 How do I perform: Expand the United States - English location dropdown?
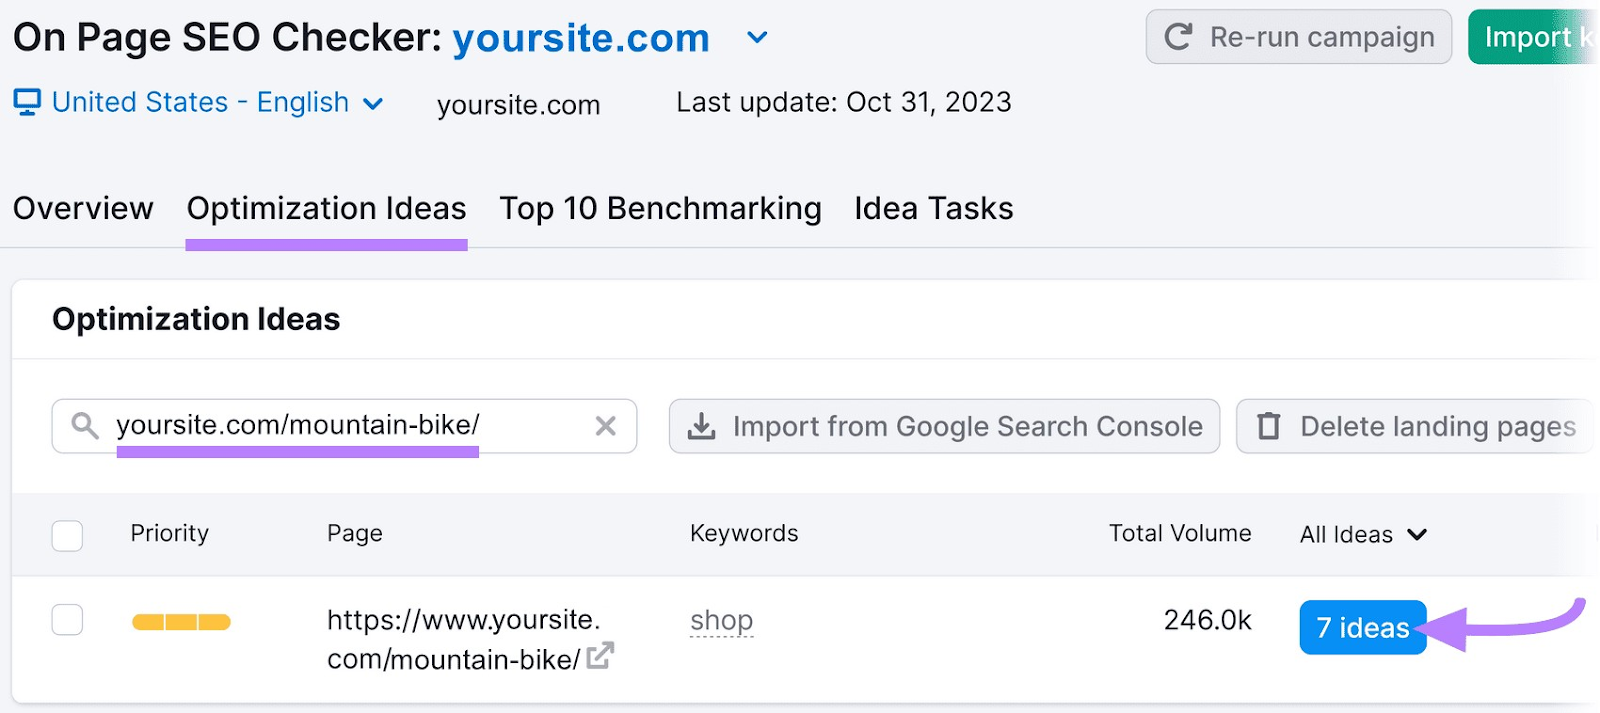coord(373,102)
